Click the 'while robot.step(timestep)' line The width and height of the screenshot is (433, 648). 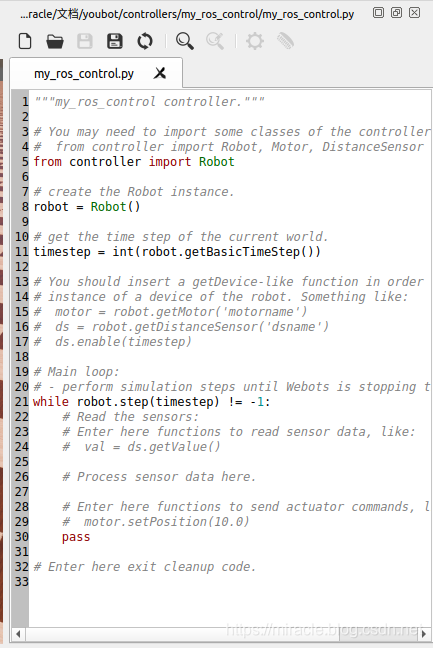click(x=152, y=402)
